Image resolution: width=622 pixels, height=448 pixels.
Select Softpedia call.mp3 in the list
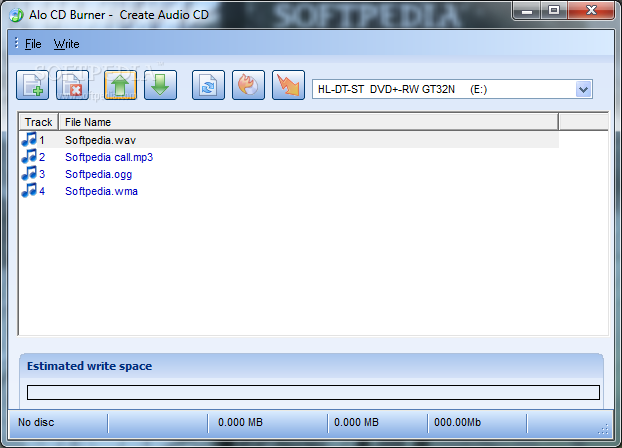109,157
